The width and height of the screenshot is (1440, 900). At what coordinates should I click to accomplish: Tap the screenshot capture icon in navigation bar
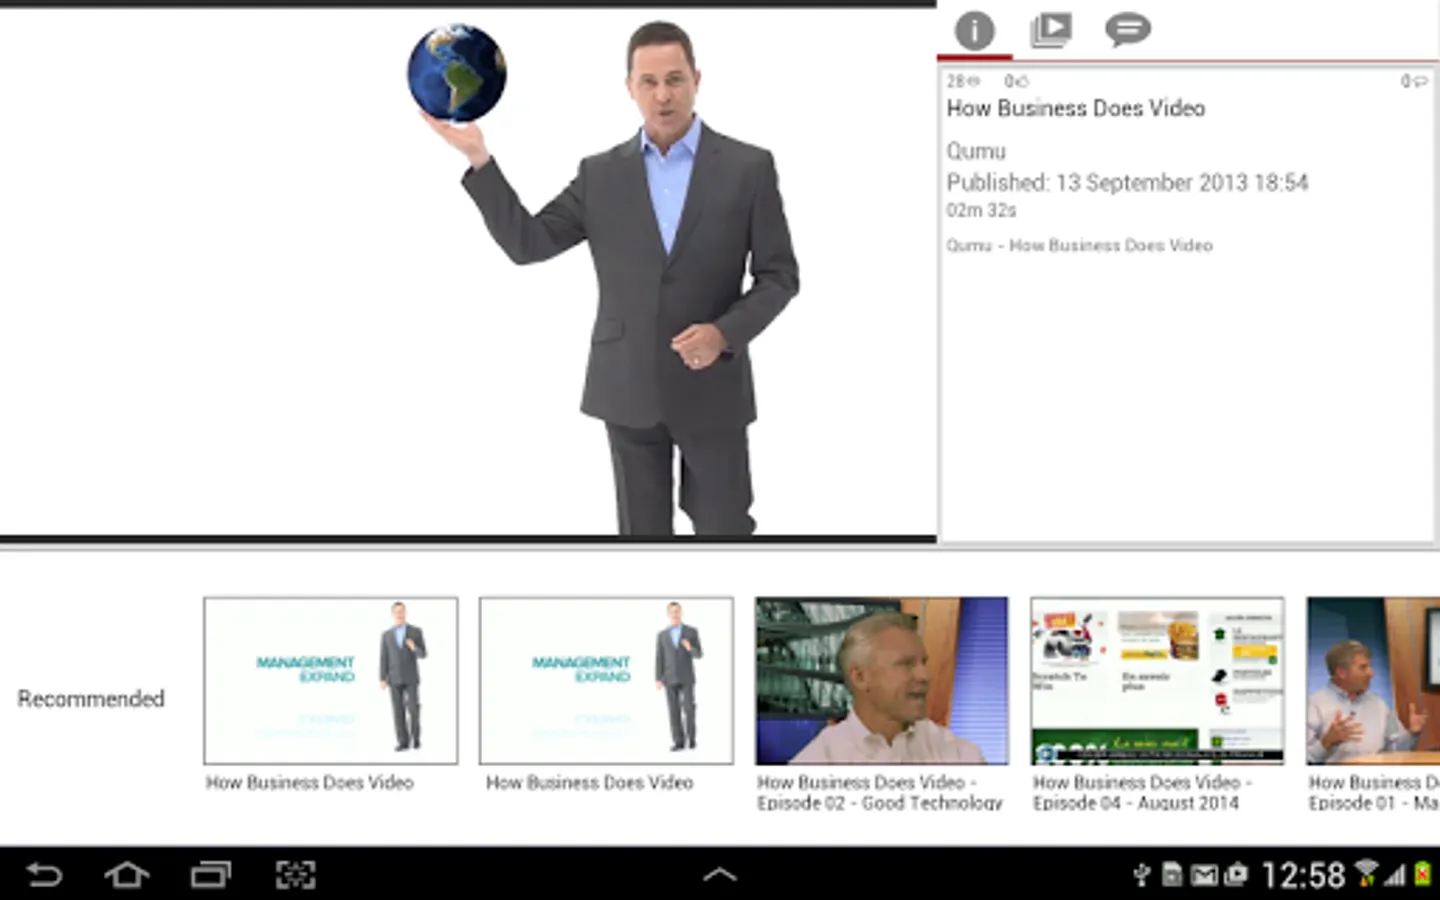(x=296, y=875)
